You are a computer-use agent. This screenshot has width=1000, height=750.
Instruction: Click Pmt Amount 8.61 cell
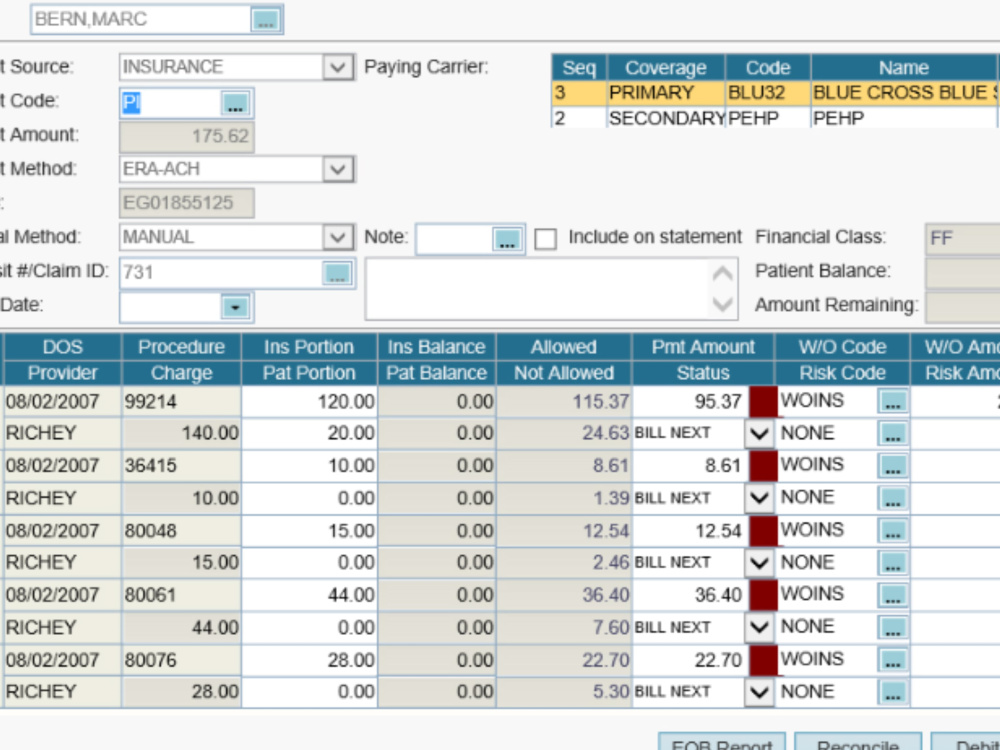click(691, 466)
